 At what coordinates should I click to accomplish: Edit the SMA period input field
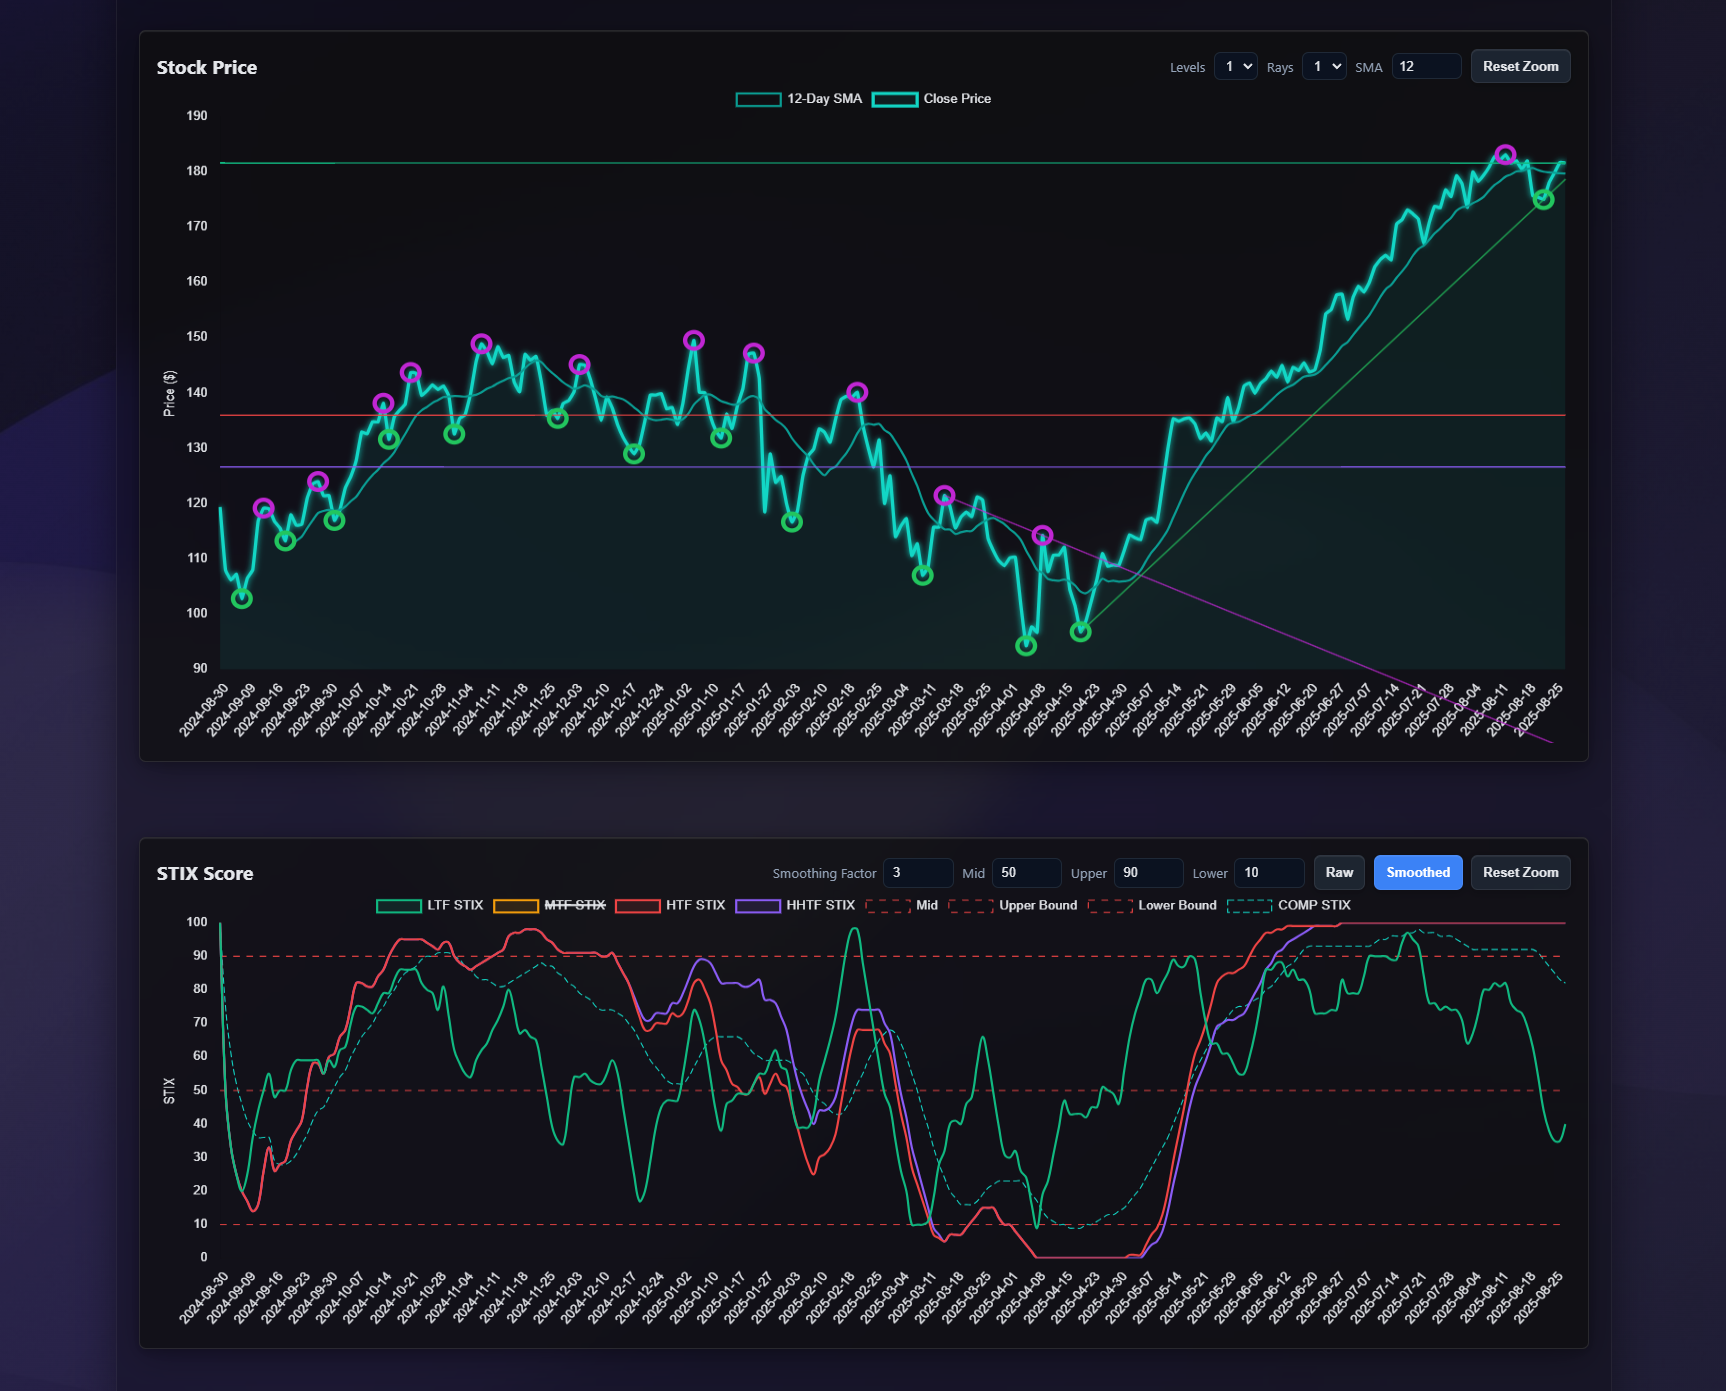(1426, 67)
